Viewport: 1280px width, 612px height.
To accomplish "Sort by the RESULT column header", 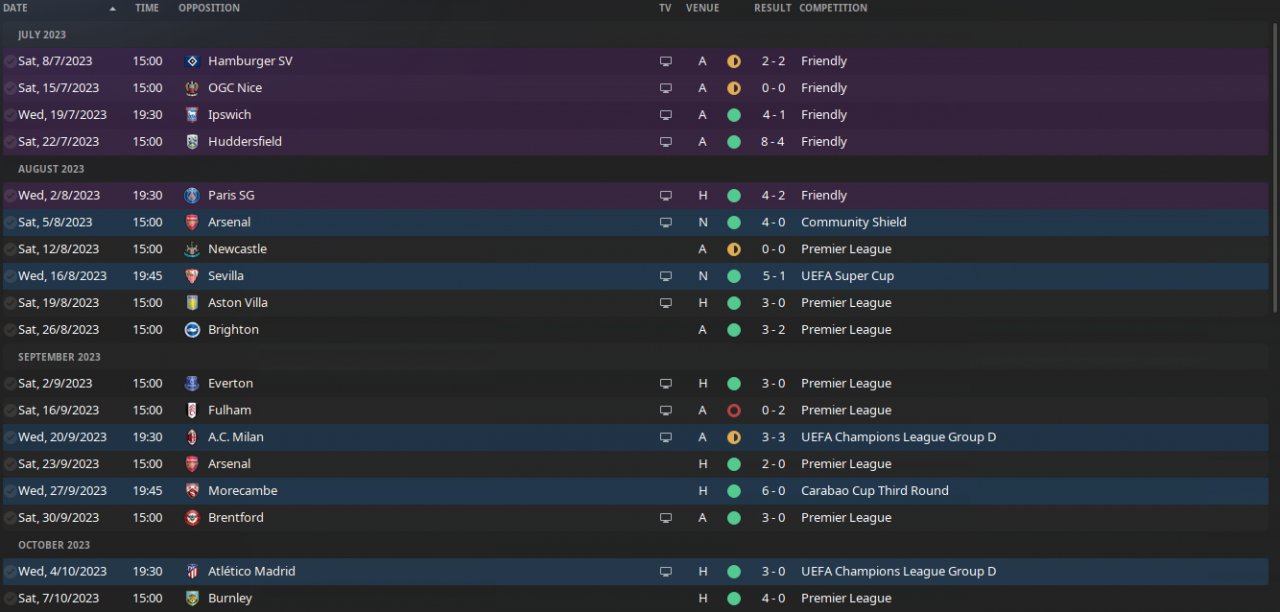I will point(773,8).
